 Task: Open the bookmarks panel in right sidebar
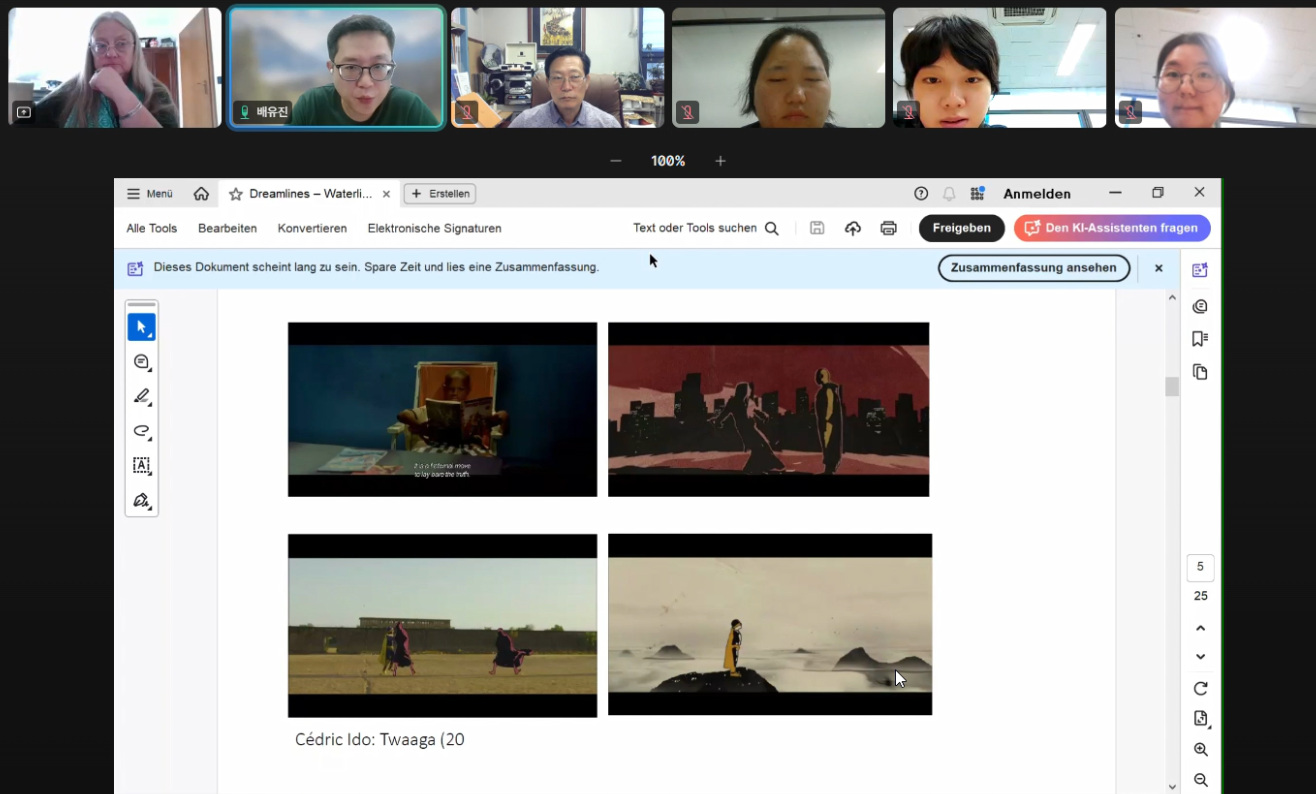pyautogui.click(x=1200, y=339)
